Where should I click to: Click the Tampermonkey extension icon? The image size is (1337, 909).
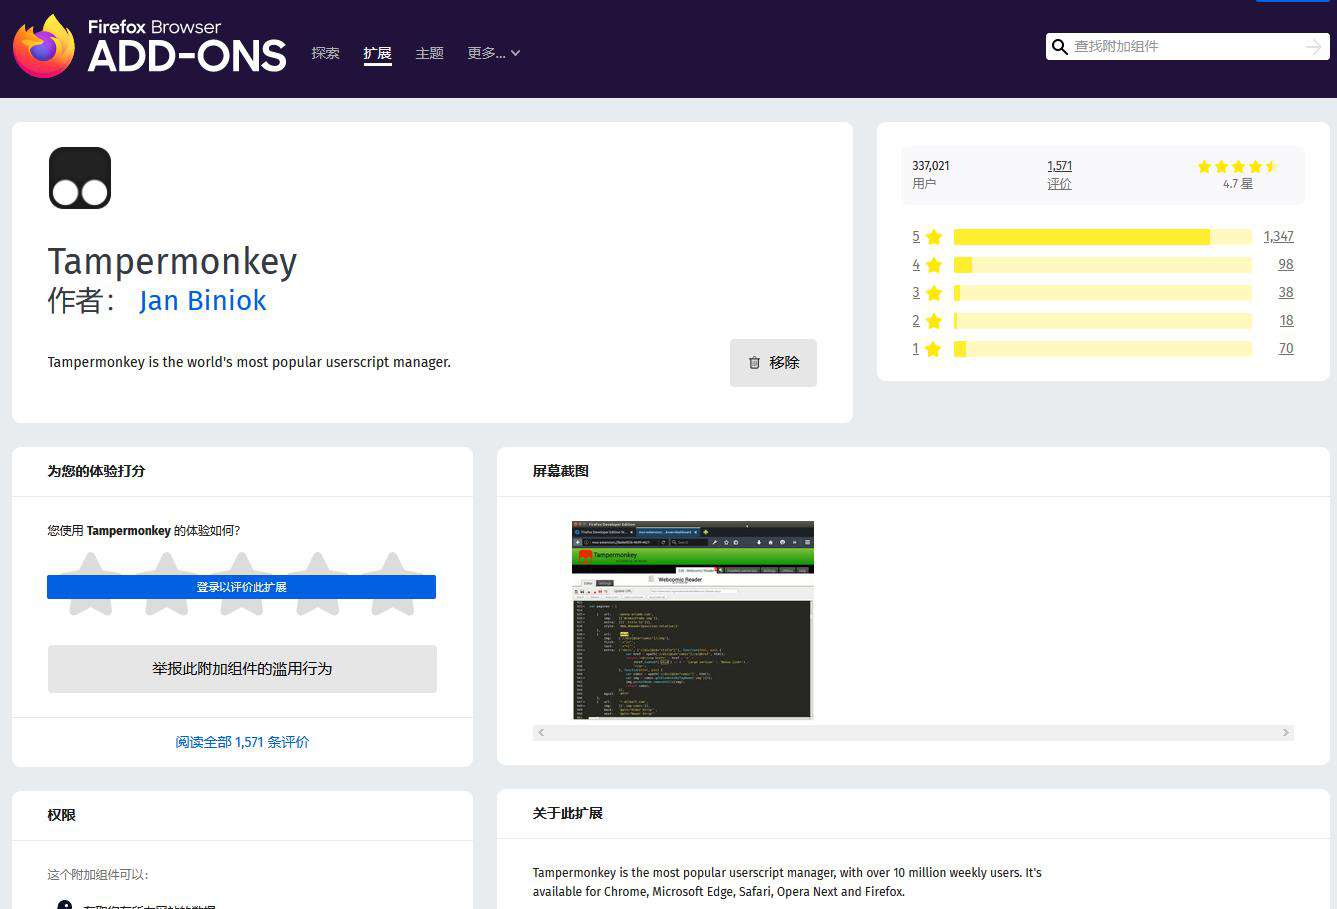coord(80,178)
